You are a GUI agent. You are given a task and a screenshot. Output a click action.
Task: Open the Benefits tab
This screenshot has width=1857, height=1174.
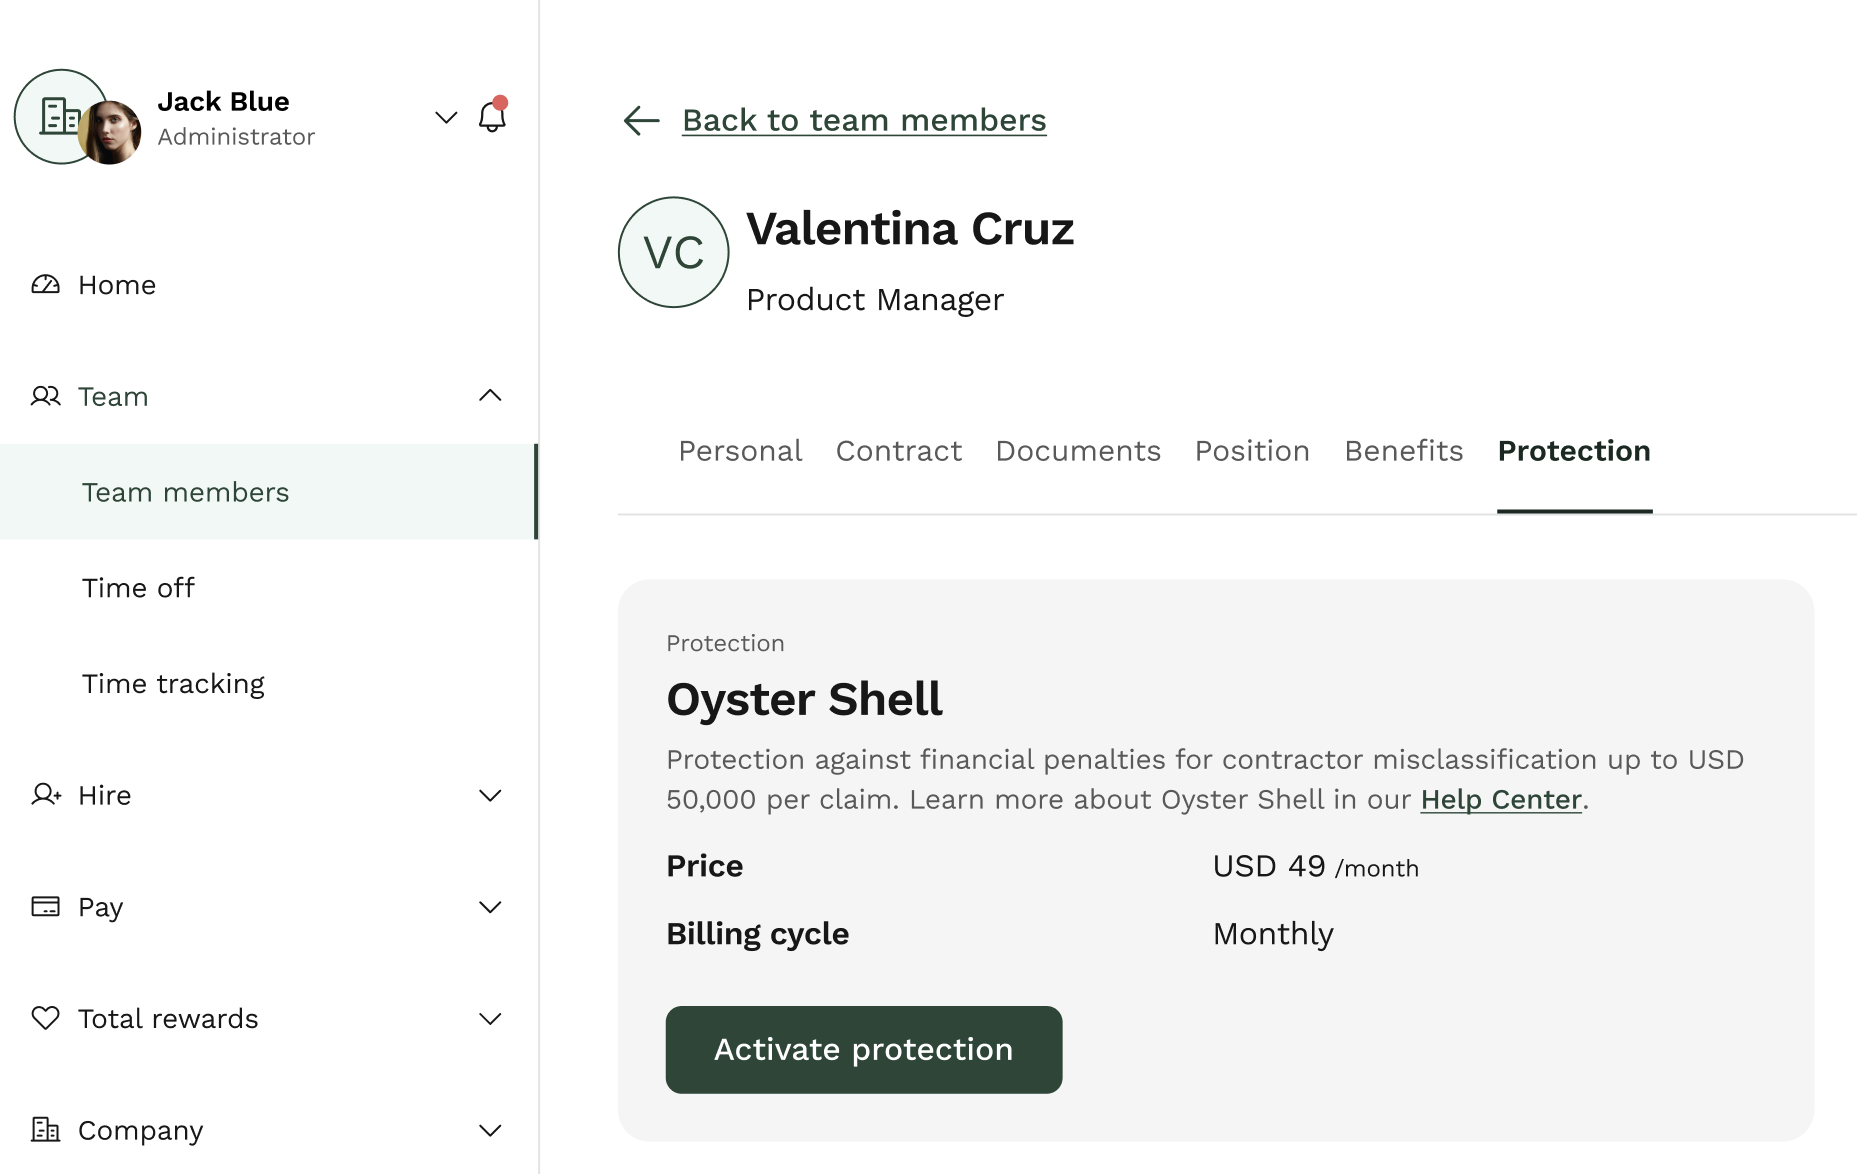tap(1403, 451)
